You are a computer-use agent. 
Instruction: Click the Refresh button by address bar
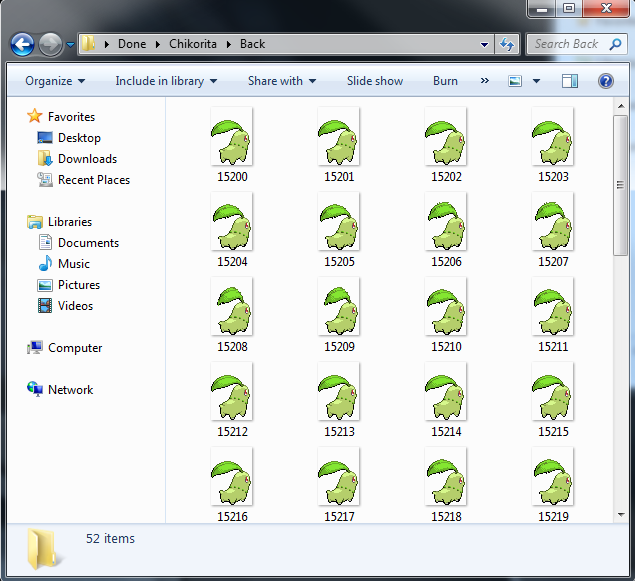tap(507, 44)
